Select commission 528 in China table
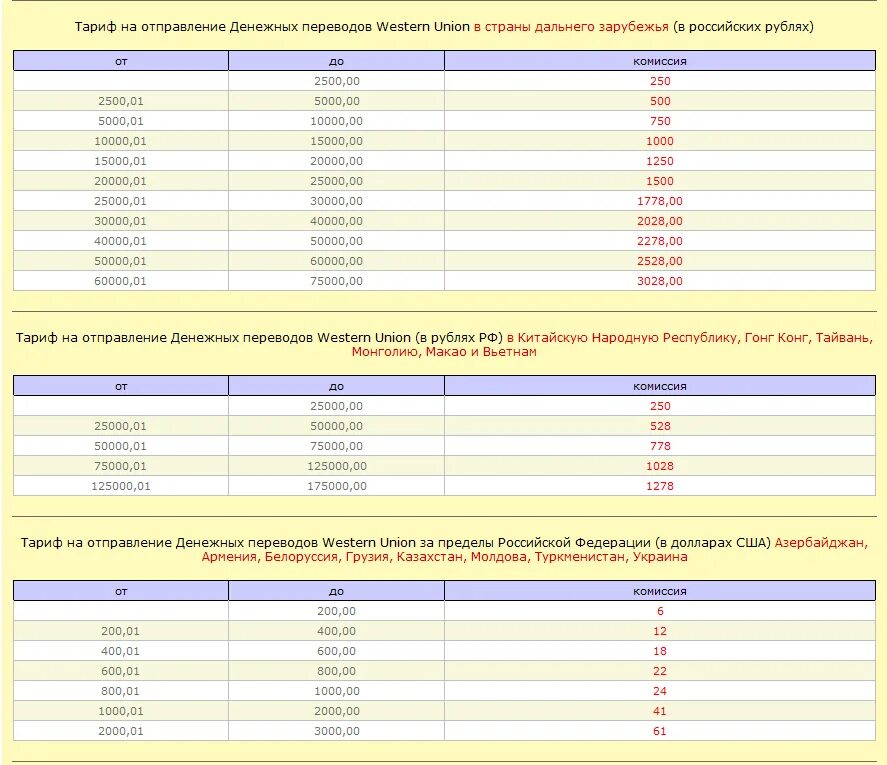Screen dimensions: 887x765 click(x=660, y=426)
